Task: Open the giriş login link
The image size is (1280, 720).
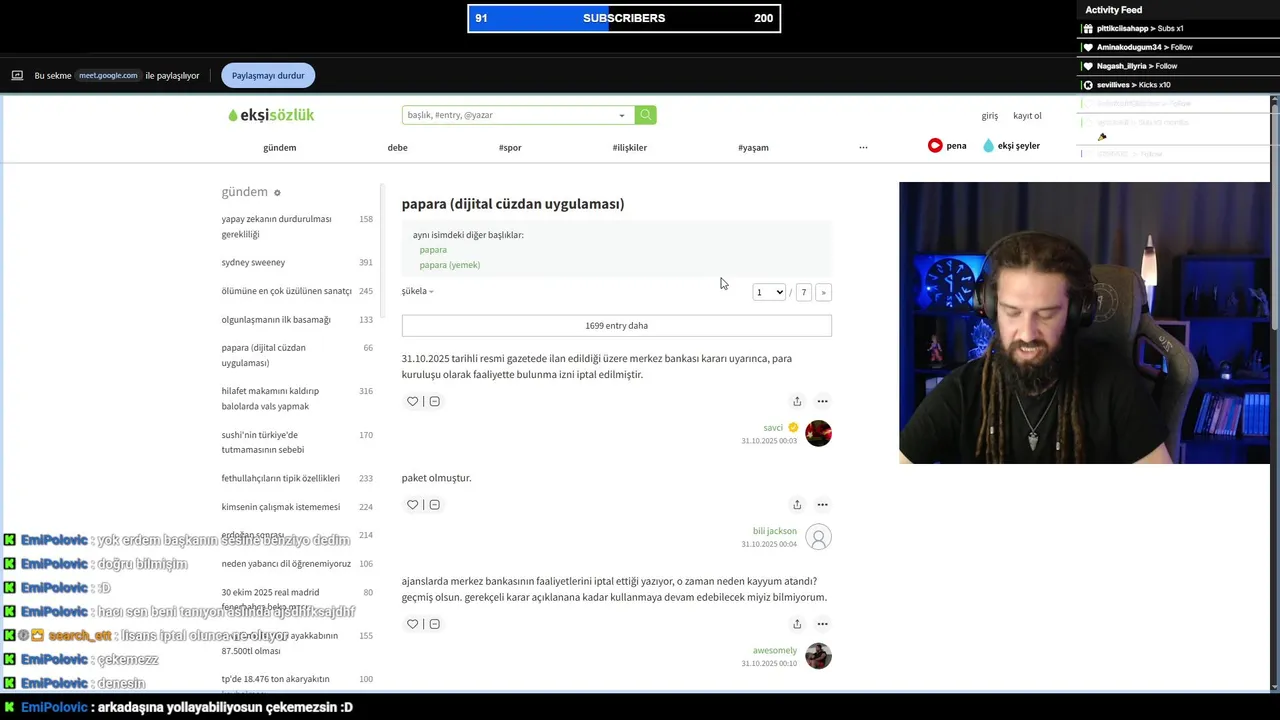Action: point(989,116)
